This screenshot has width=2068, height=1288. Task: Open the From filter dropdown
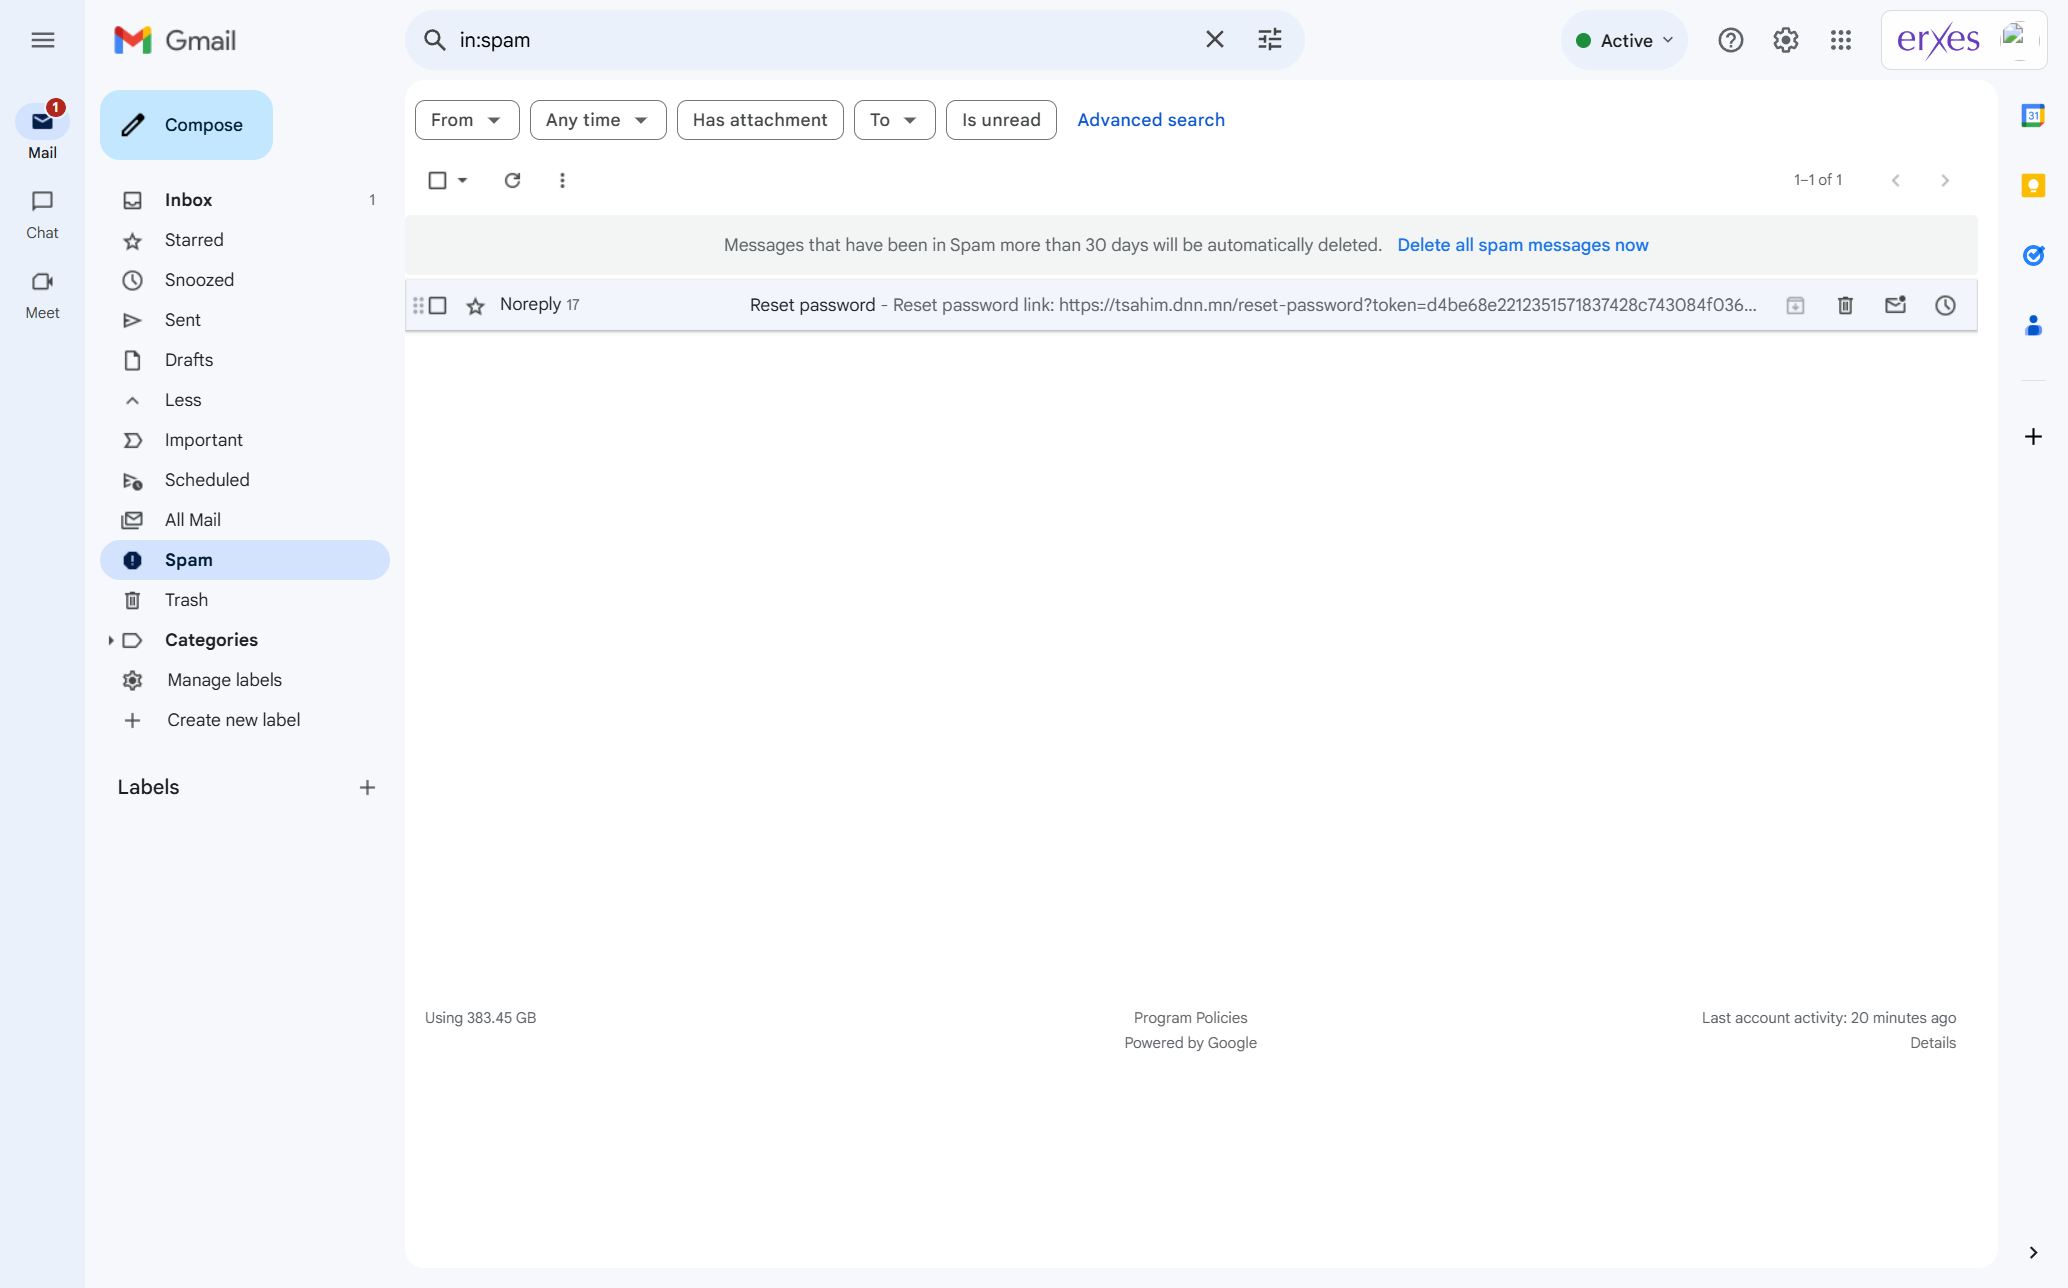coord(467,120)
